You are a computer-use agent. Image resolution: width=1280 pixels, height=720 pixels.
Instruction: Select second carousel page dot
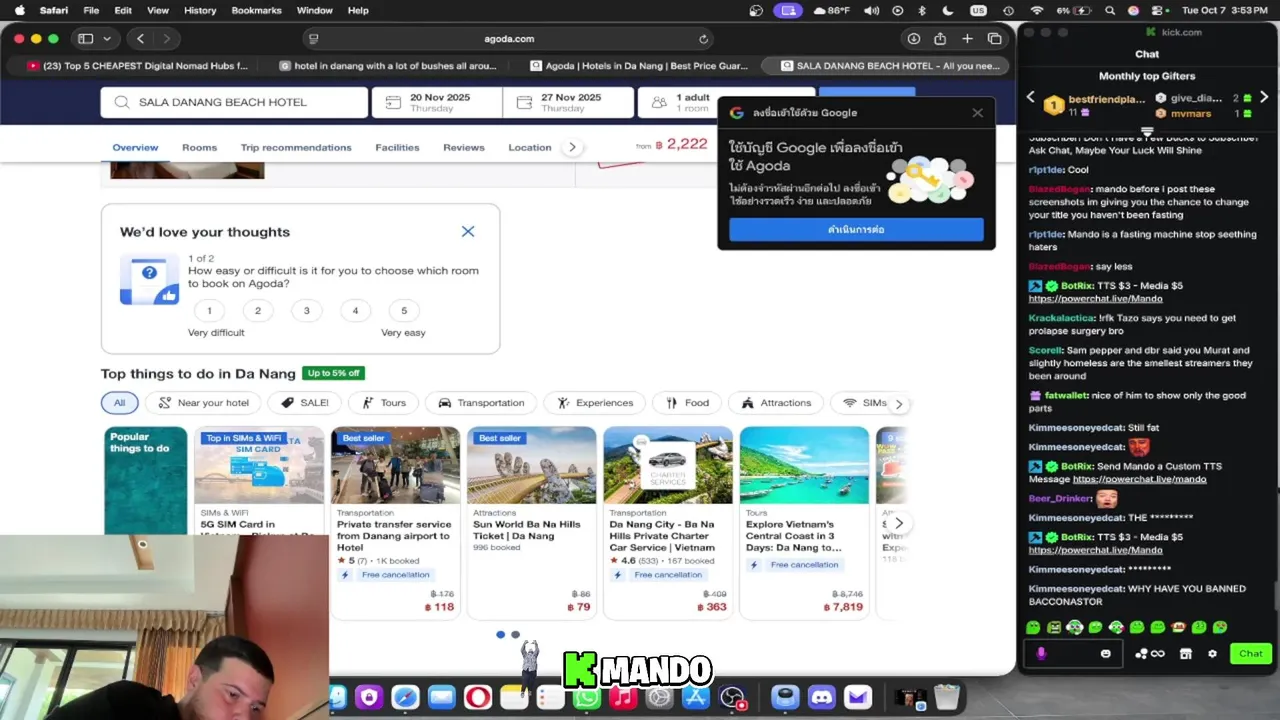pos(515,634)
